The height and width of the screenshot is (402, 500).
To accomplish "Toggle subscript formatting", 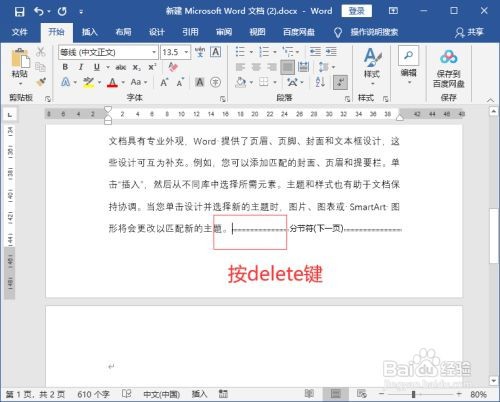I will [x=137, y=67].
